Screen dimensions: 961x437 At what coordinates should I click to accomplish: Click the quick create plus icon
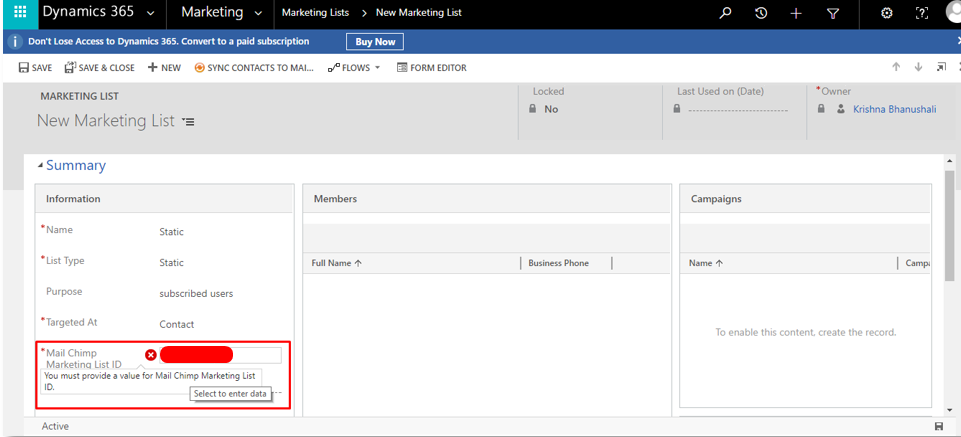click(x=796, y=13)
